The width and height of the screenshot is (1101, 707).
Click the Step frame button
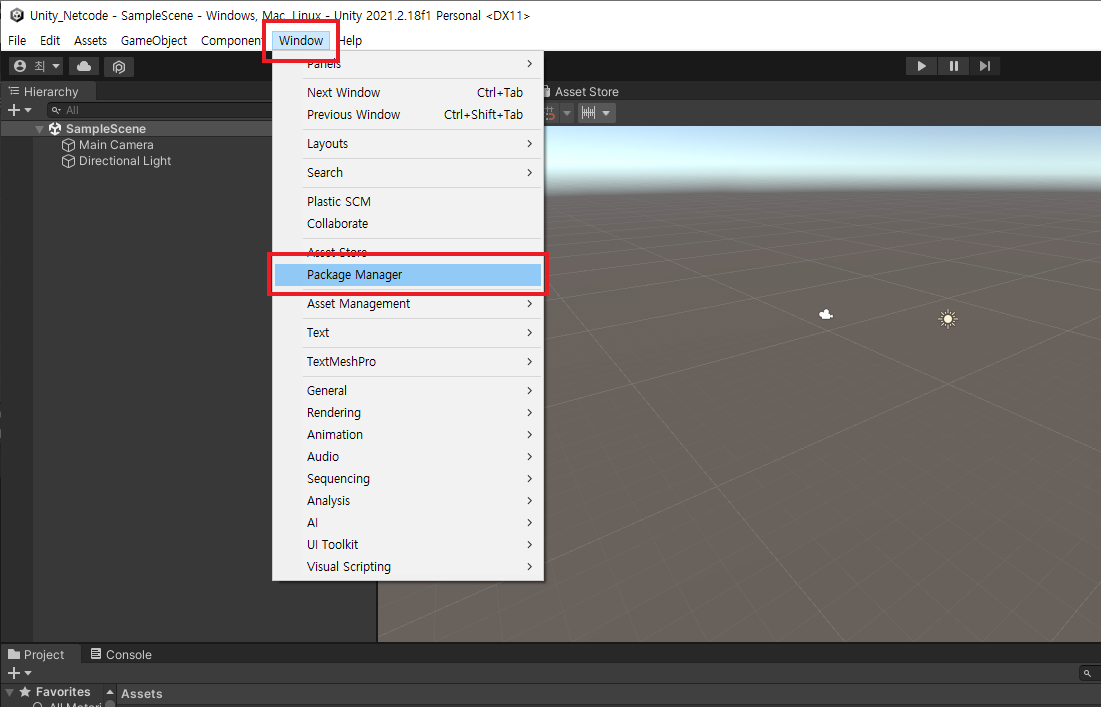pos(984,66)
